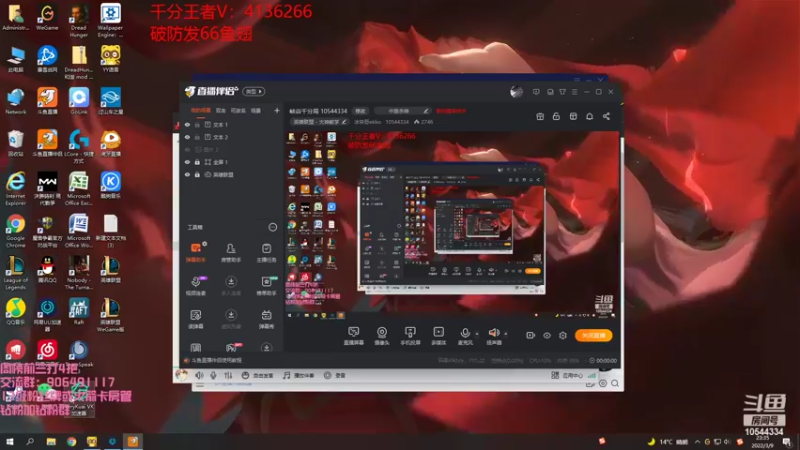Open Windows Start menu

tap(9, 441)
